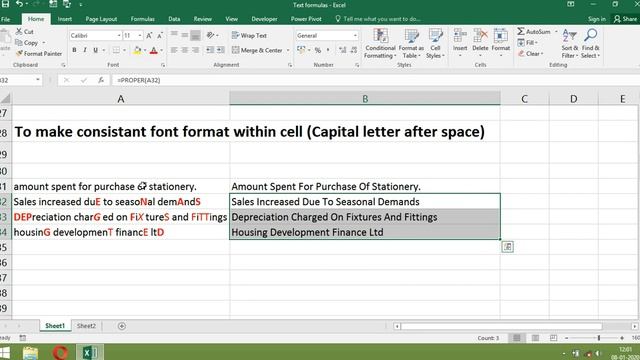The image size is (640, 360).
Task: Click the AutoSum sigma button
Action: coord(534,31)
